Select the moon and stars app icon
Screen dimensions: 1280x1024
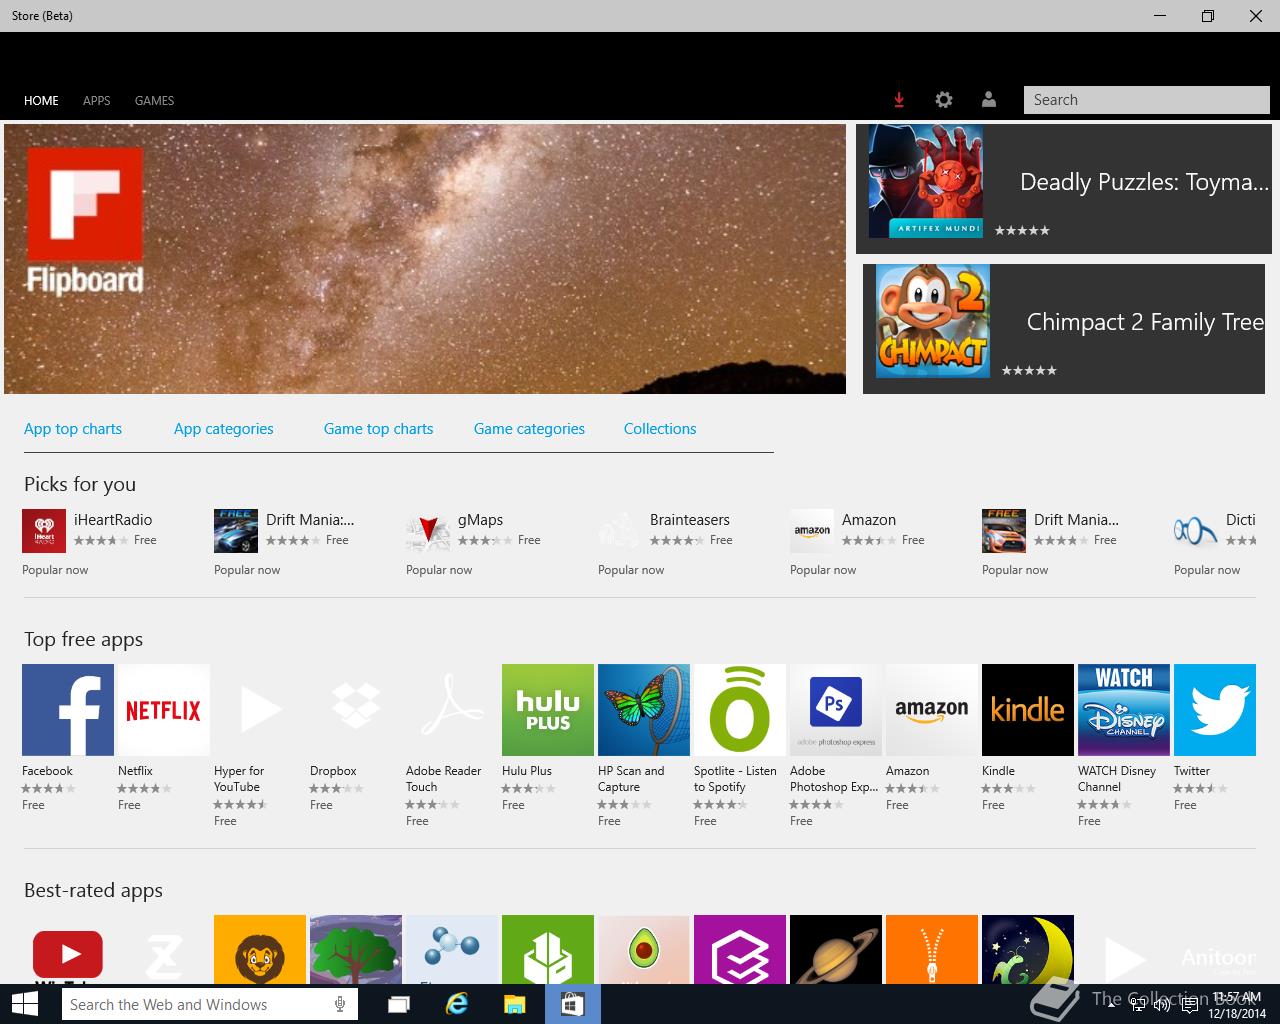click(1028, 949)
